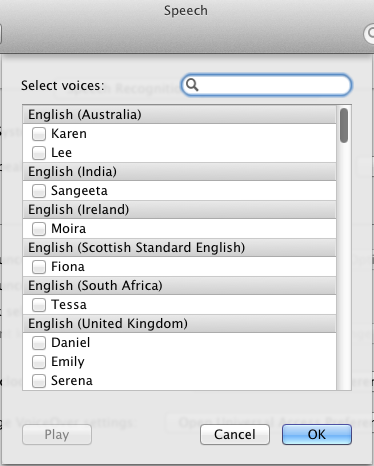The image size is (374, 466).
Task: Dismiss the dialog with Cancel
Action: (235, 434)
